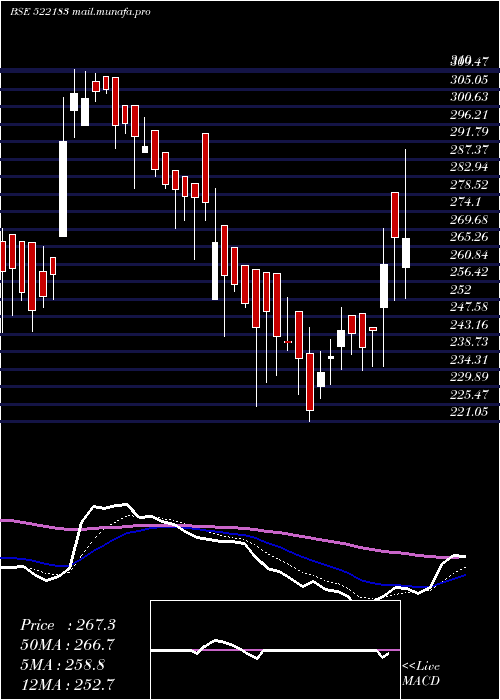Select the 229.89 price level label
This screenshot has width=500, height=700.
click(x=468, y=376)
